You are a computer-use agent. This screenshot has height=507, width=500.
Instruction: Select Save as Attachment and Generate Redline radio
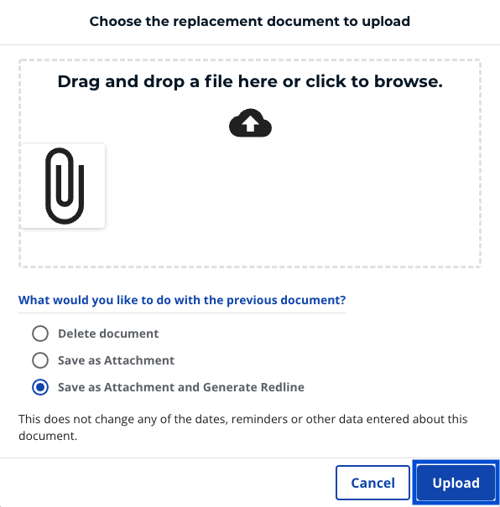40,387
